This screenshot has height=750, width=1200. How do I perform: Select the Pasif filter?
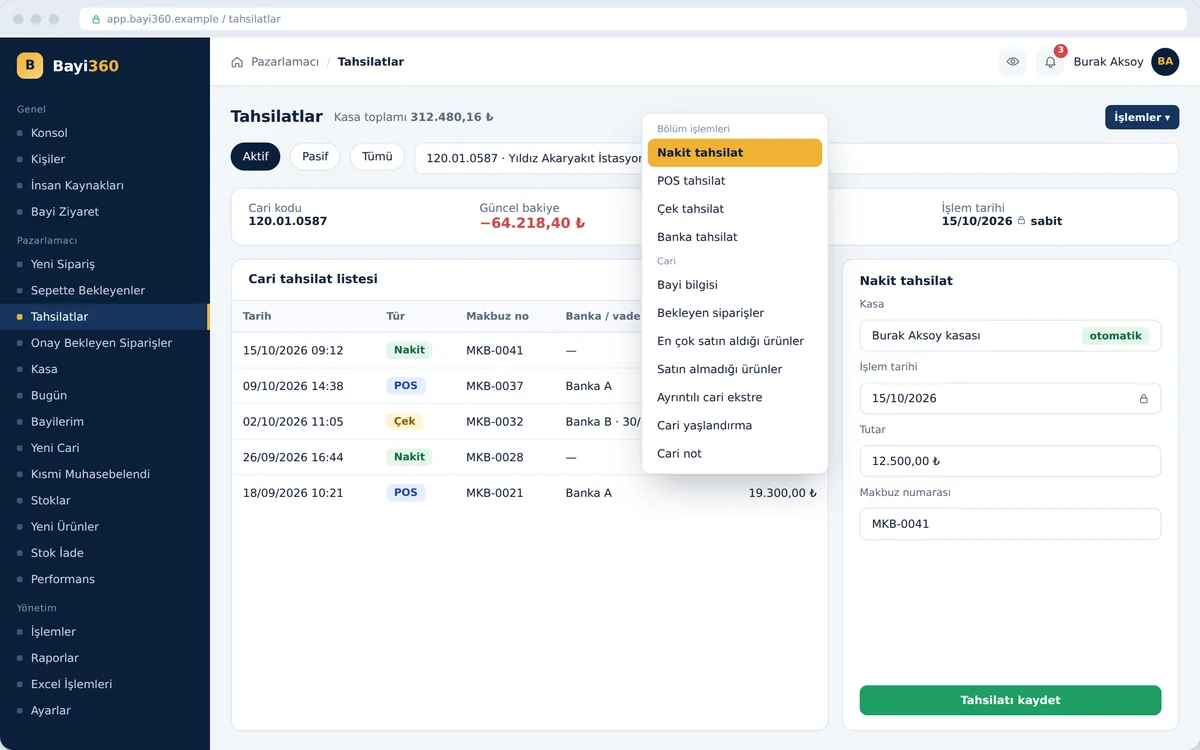click(x=315, y=157)
